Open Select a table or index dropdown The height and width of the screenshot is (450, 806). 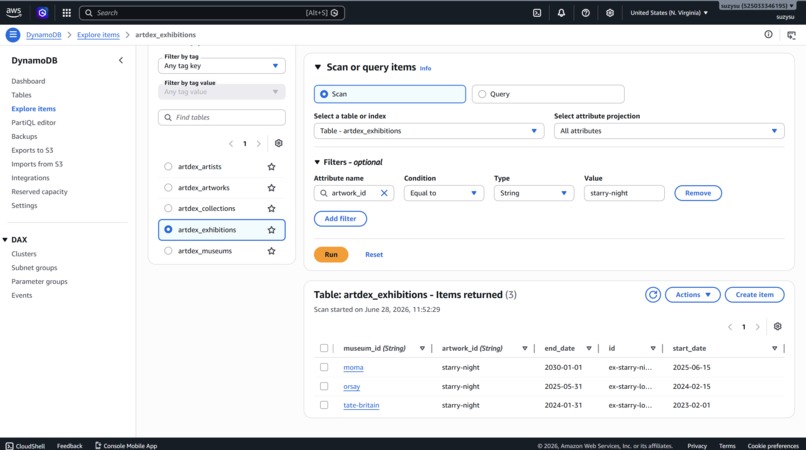pos(429,131)
